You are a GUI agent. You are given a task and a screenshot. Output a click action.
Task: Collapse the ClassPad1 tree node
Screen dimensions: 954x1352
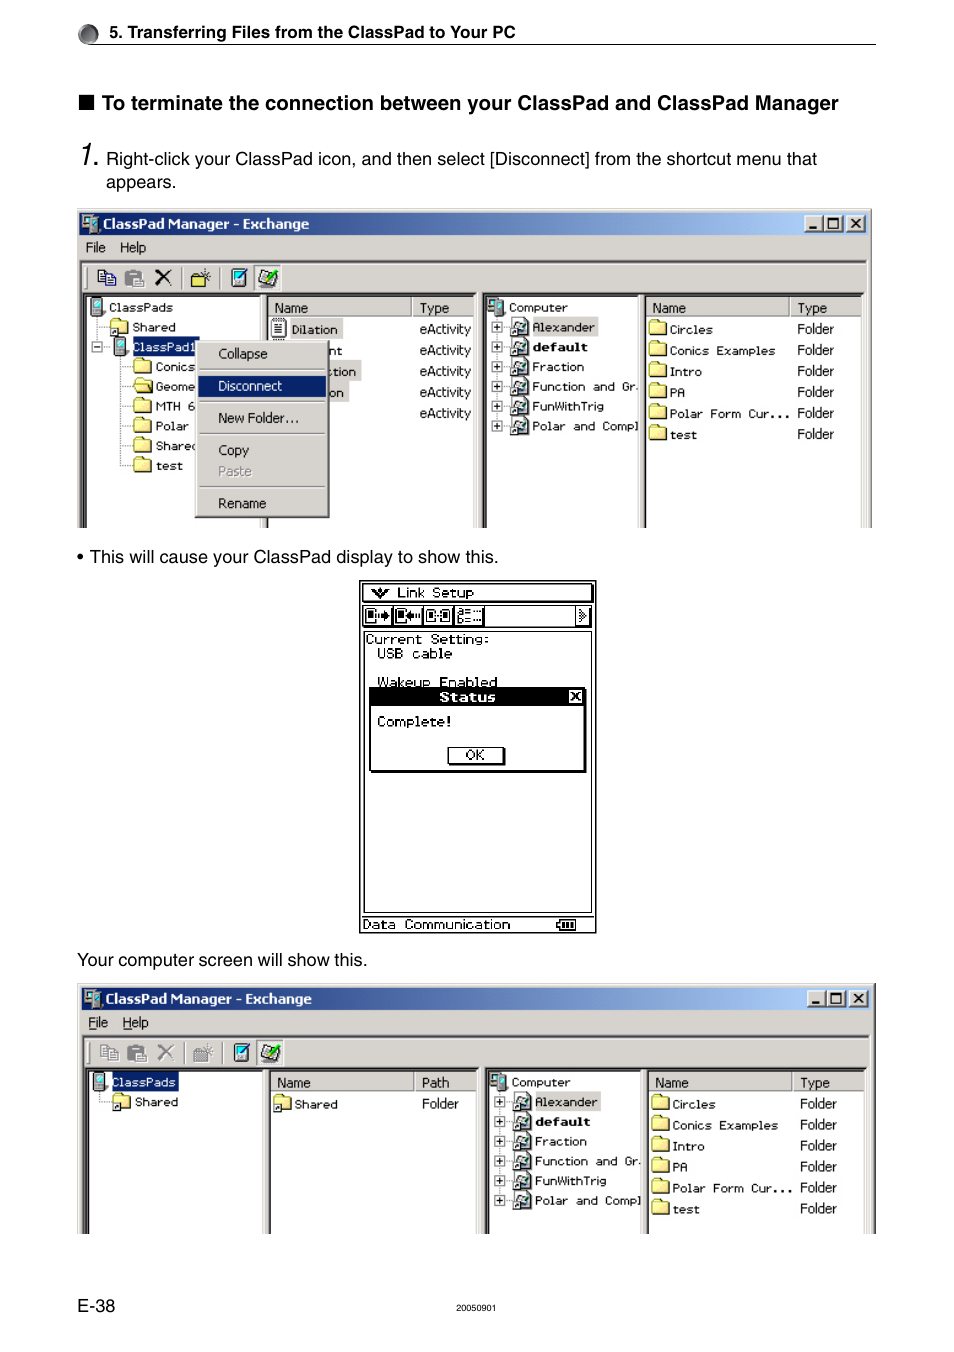[97, 347]
